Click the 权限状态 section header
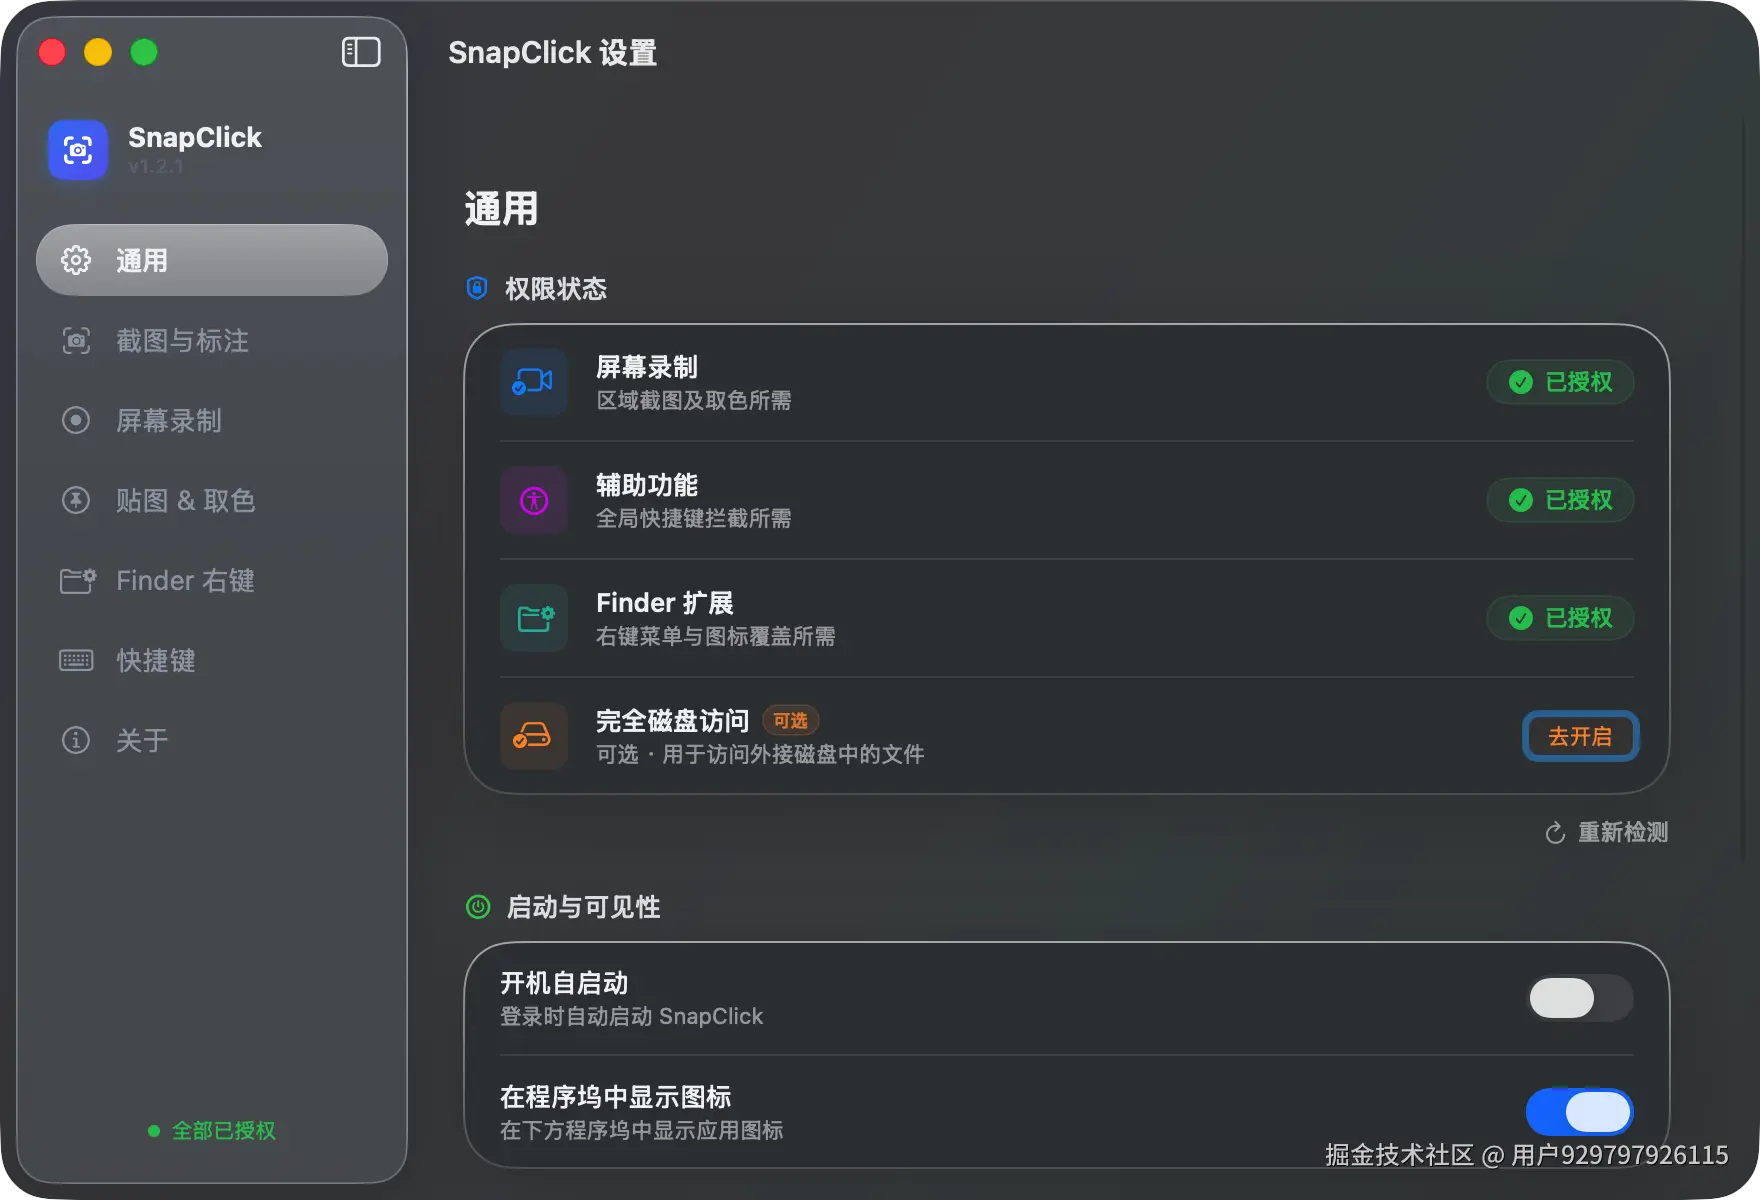1760x1200 pixels. pyautogui.click(x=555, y=288)
